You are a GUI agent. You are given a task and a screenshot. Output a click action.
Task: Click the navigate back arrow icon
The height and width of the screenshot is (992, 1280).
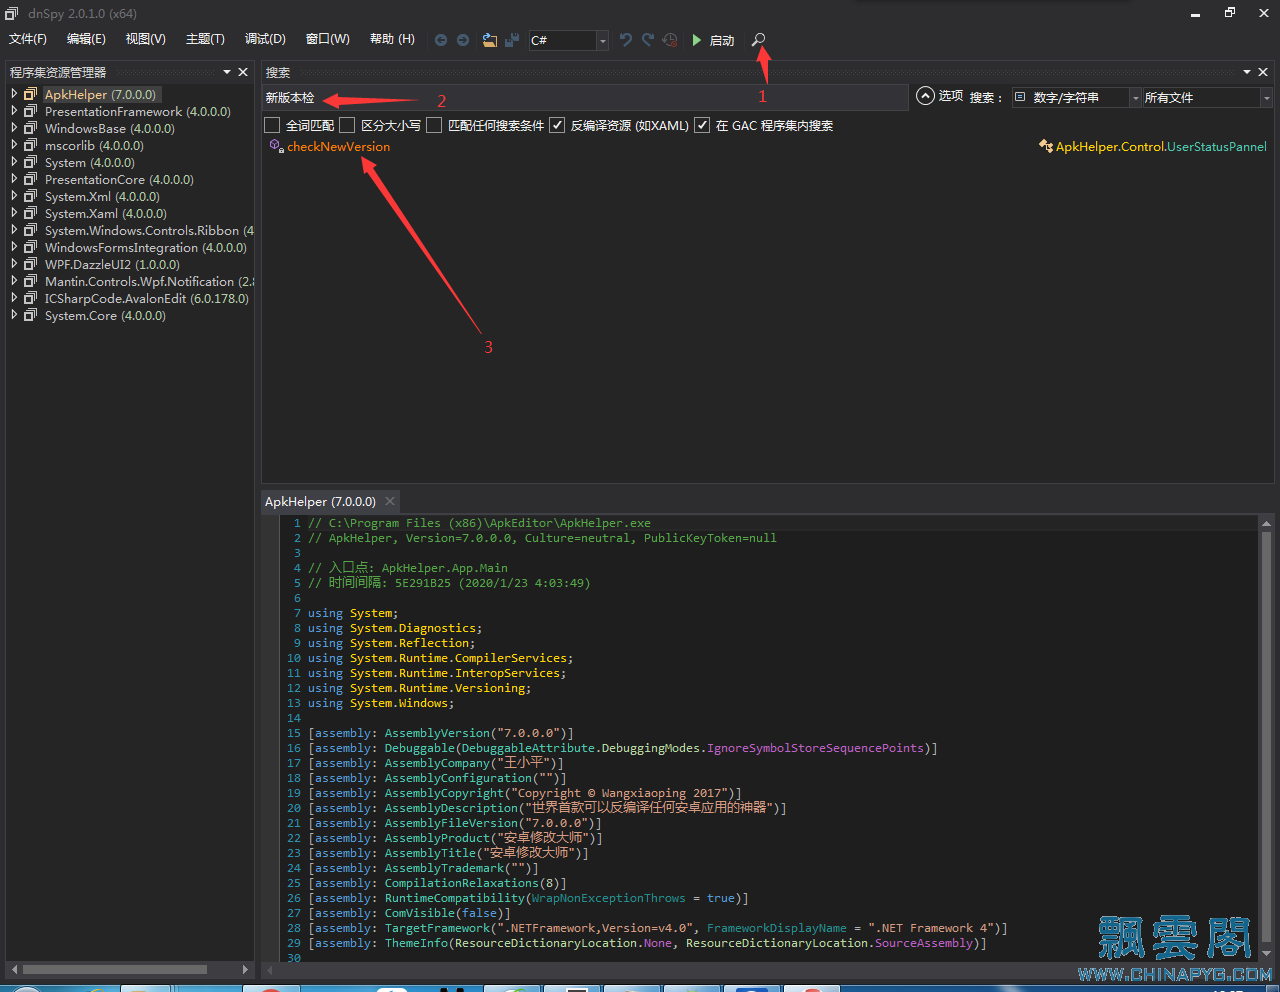click(441, 40)
